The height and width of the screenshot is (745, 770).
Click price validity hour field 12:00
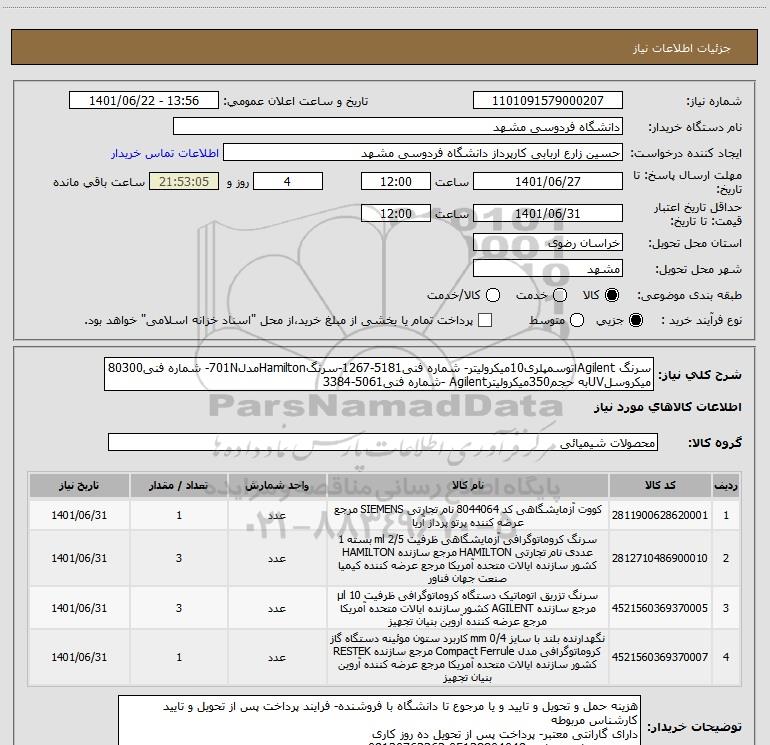point(396,214)
